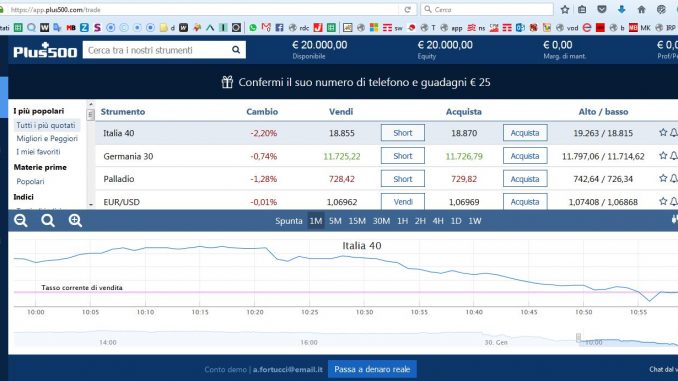The height and width of the screenshot is (381, 678).
Task: Select the Spunta chart option
Action: [288, 221]
